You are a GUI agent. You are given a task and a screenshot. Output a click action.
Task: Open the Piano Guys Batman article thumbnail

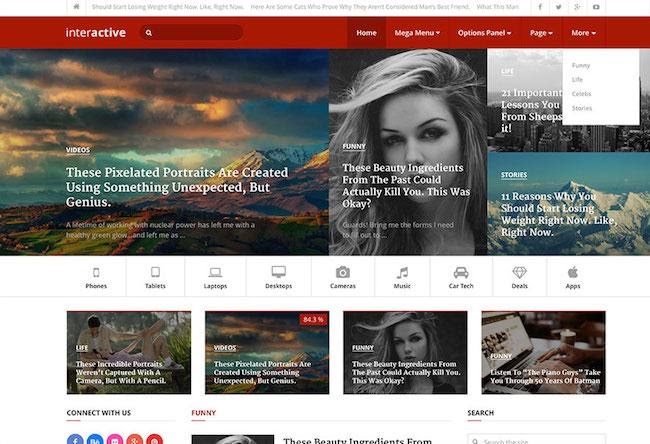(x=543, y=351)
